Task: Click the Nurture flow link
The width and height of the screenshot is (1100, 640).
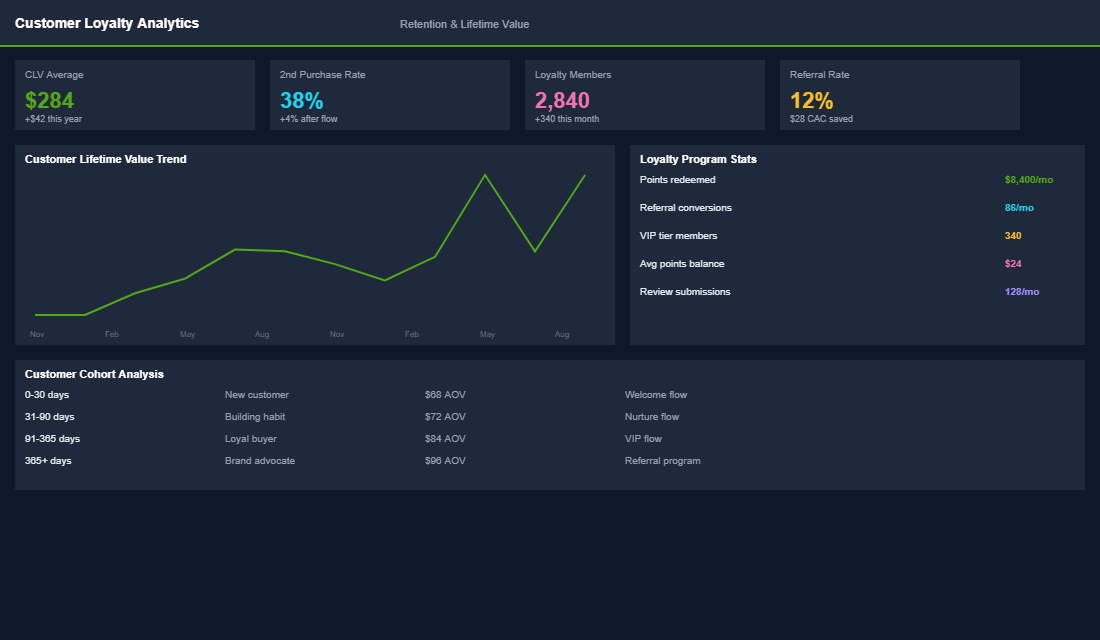Action: tap(652, 417)
